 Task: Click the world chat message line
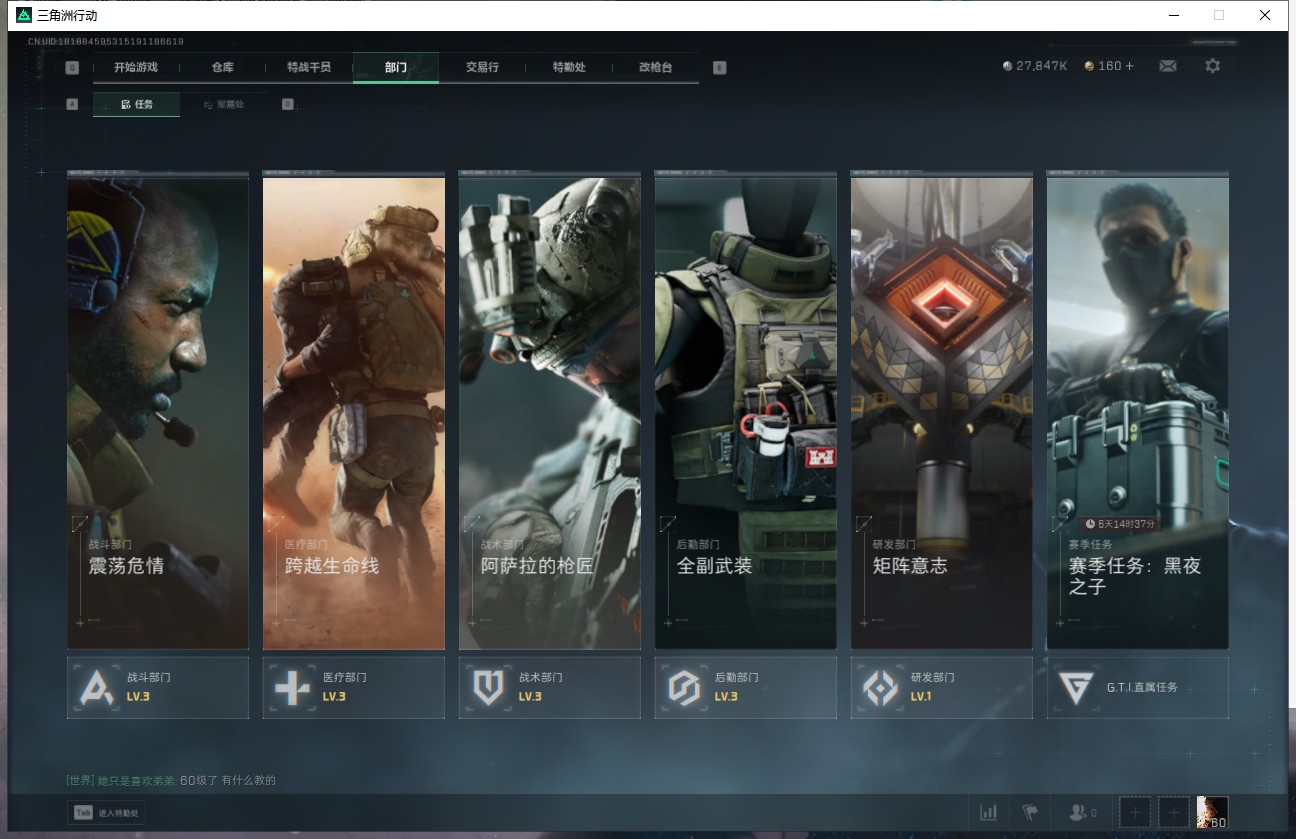pos(170,780)
